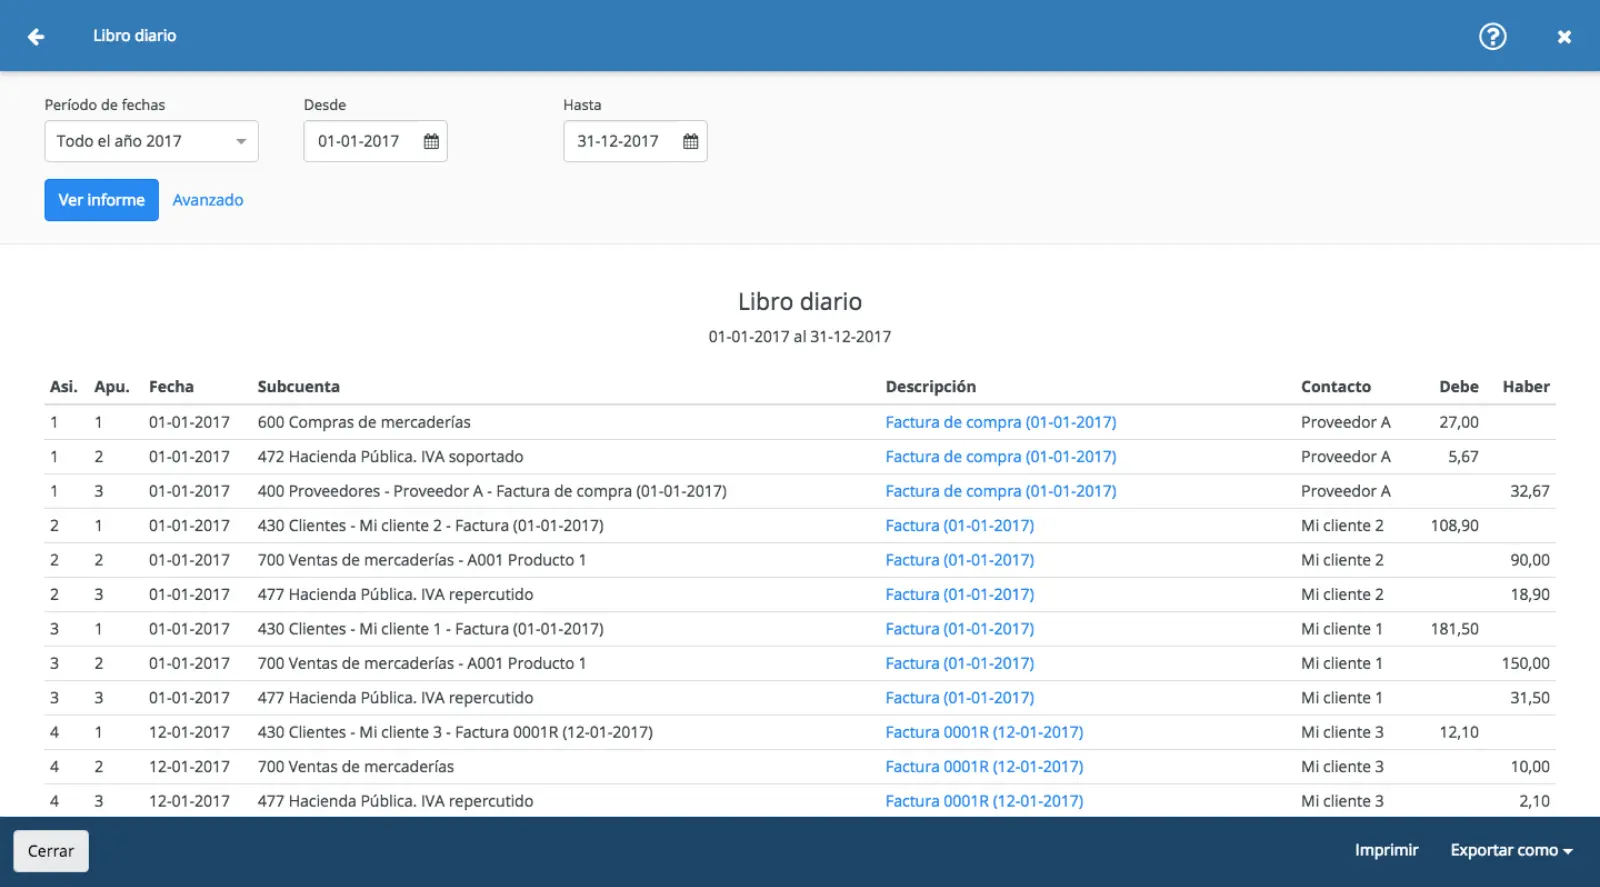Click the Desde date input field

click(360, 141)
